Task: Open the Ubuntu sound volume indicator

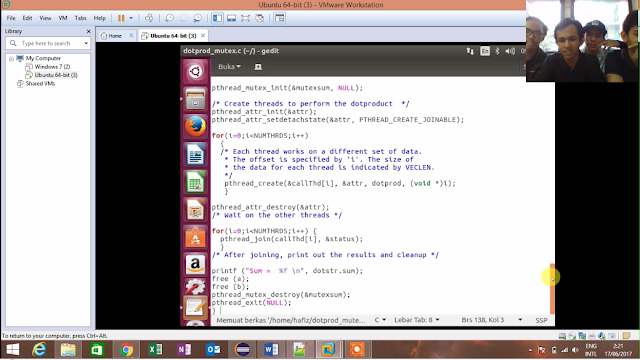Action: [x=510, y=51]
